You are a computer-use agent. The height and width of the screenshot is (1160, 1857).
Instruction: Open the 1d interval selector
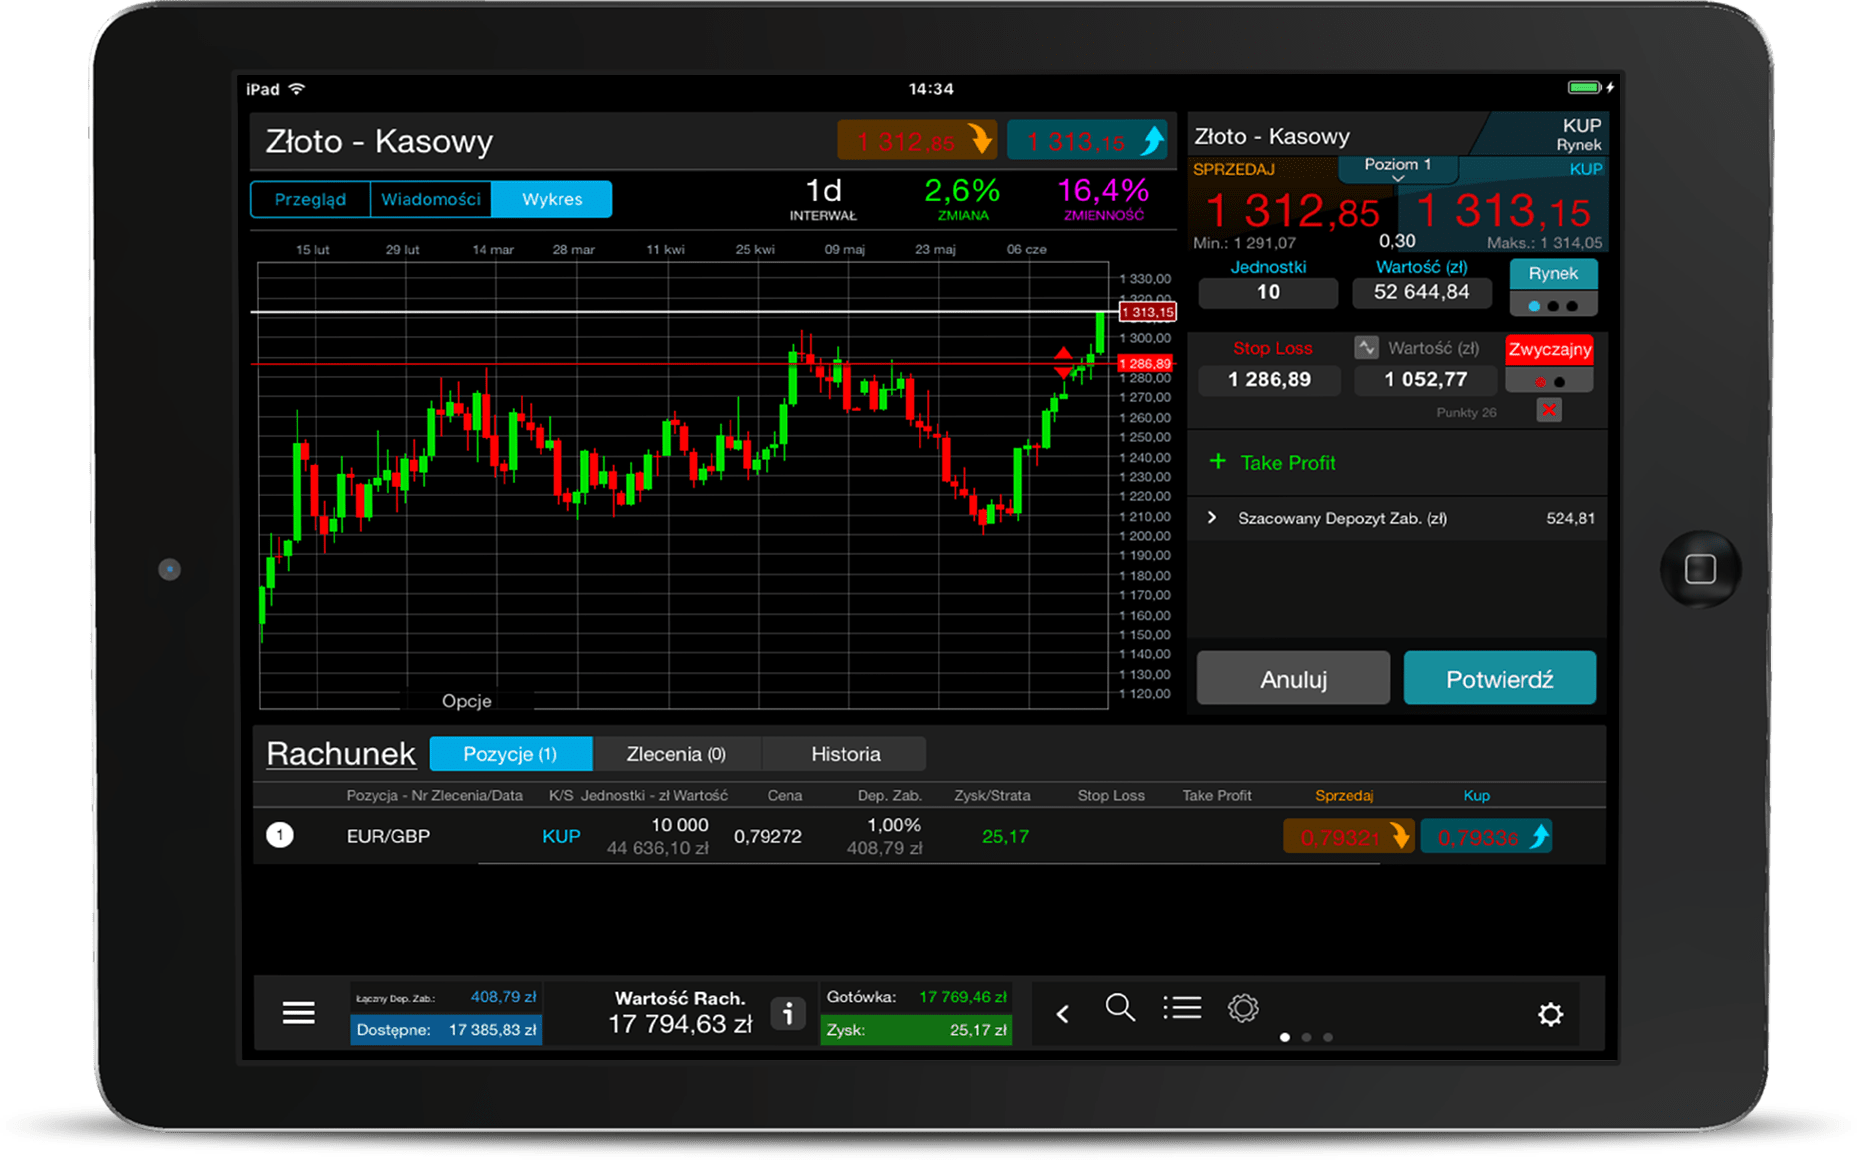[x=823, y=198]
